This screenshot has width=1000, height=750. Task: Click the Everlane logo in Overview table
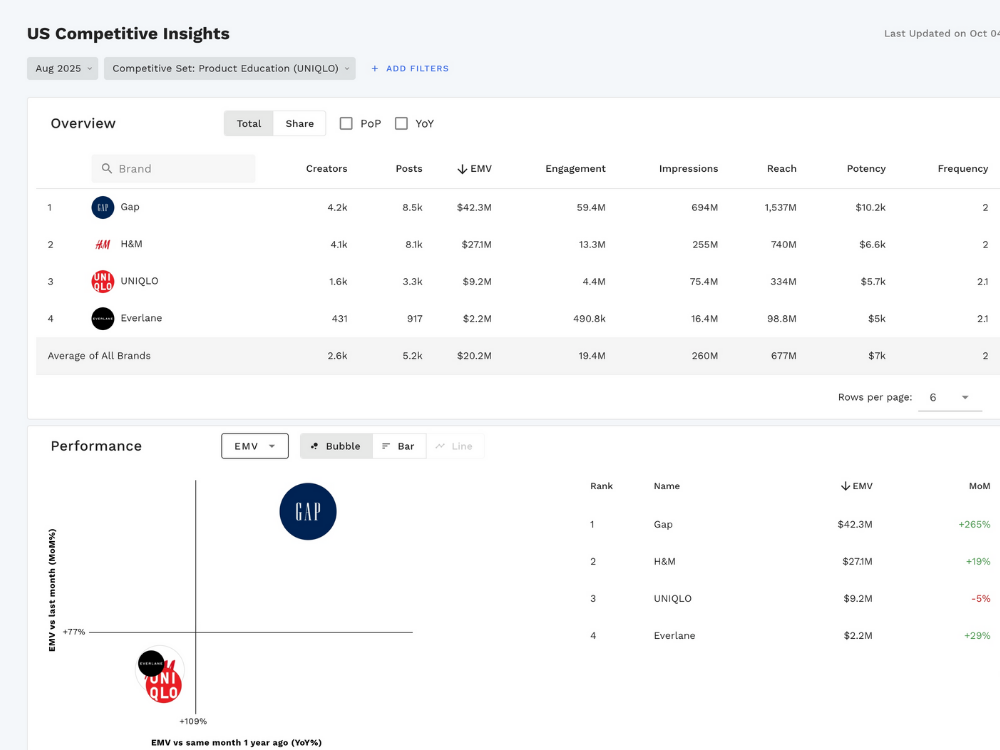click(102, 318)
